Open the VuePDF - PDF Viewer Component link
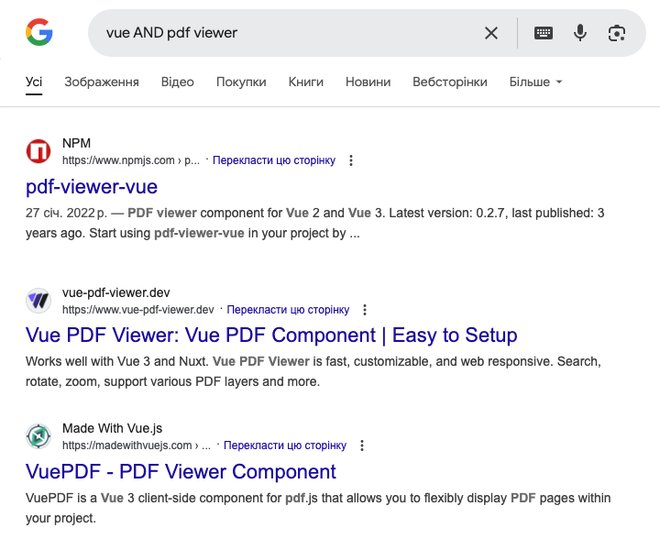 coord(181,471)
